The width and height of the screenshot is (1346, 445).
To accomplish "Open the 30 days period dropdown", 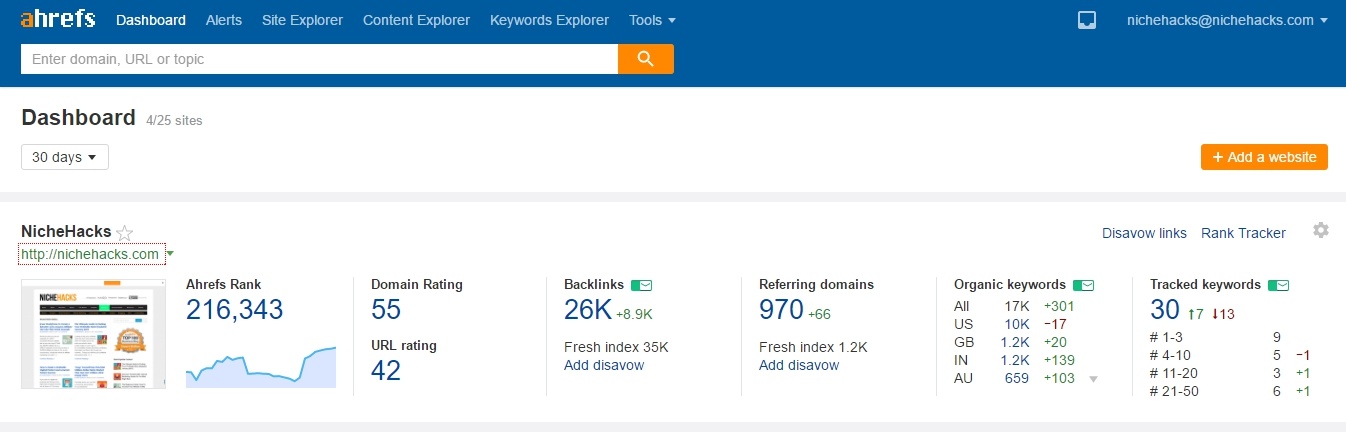I will 65,157.
